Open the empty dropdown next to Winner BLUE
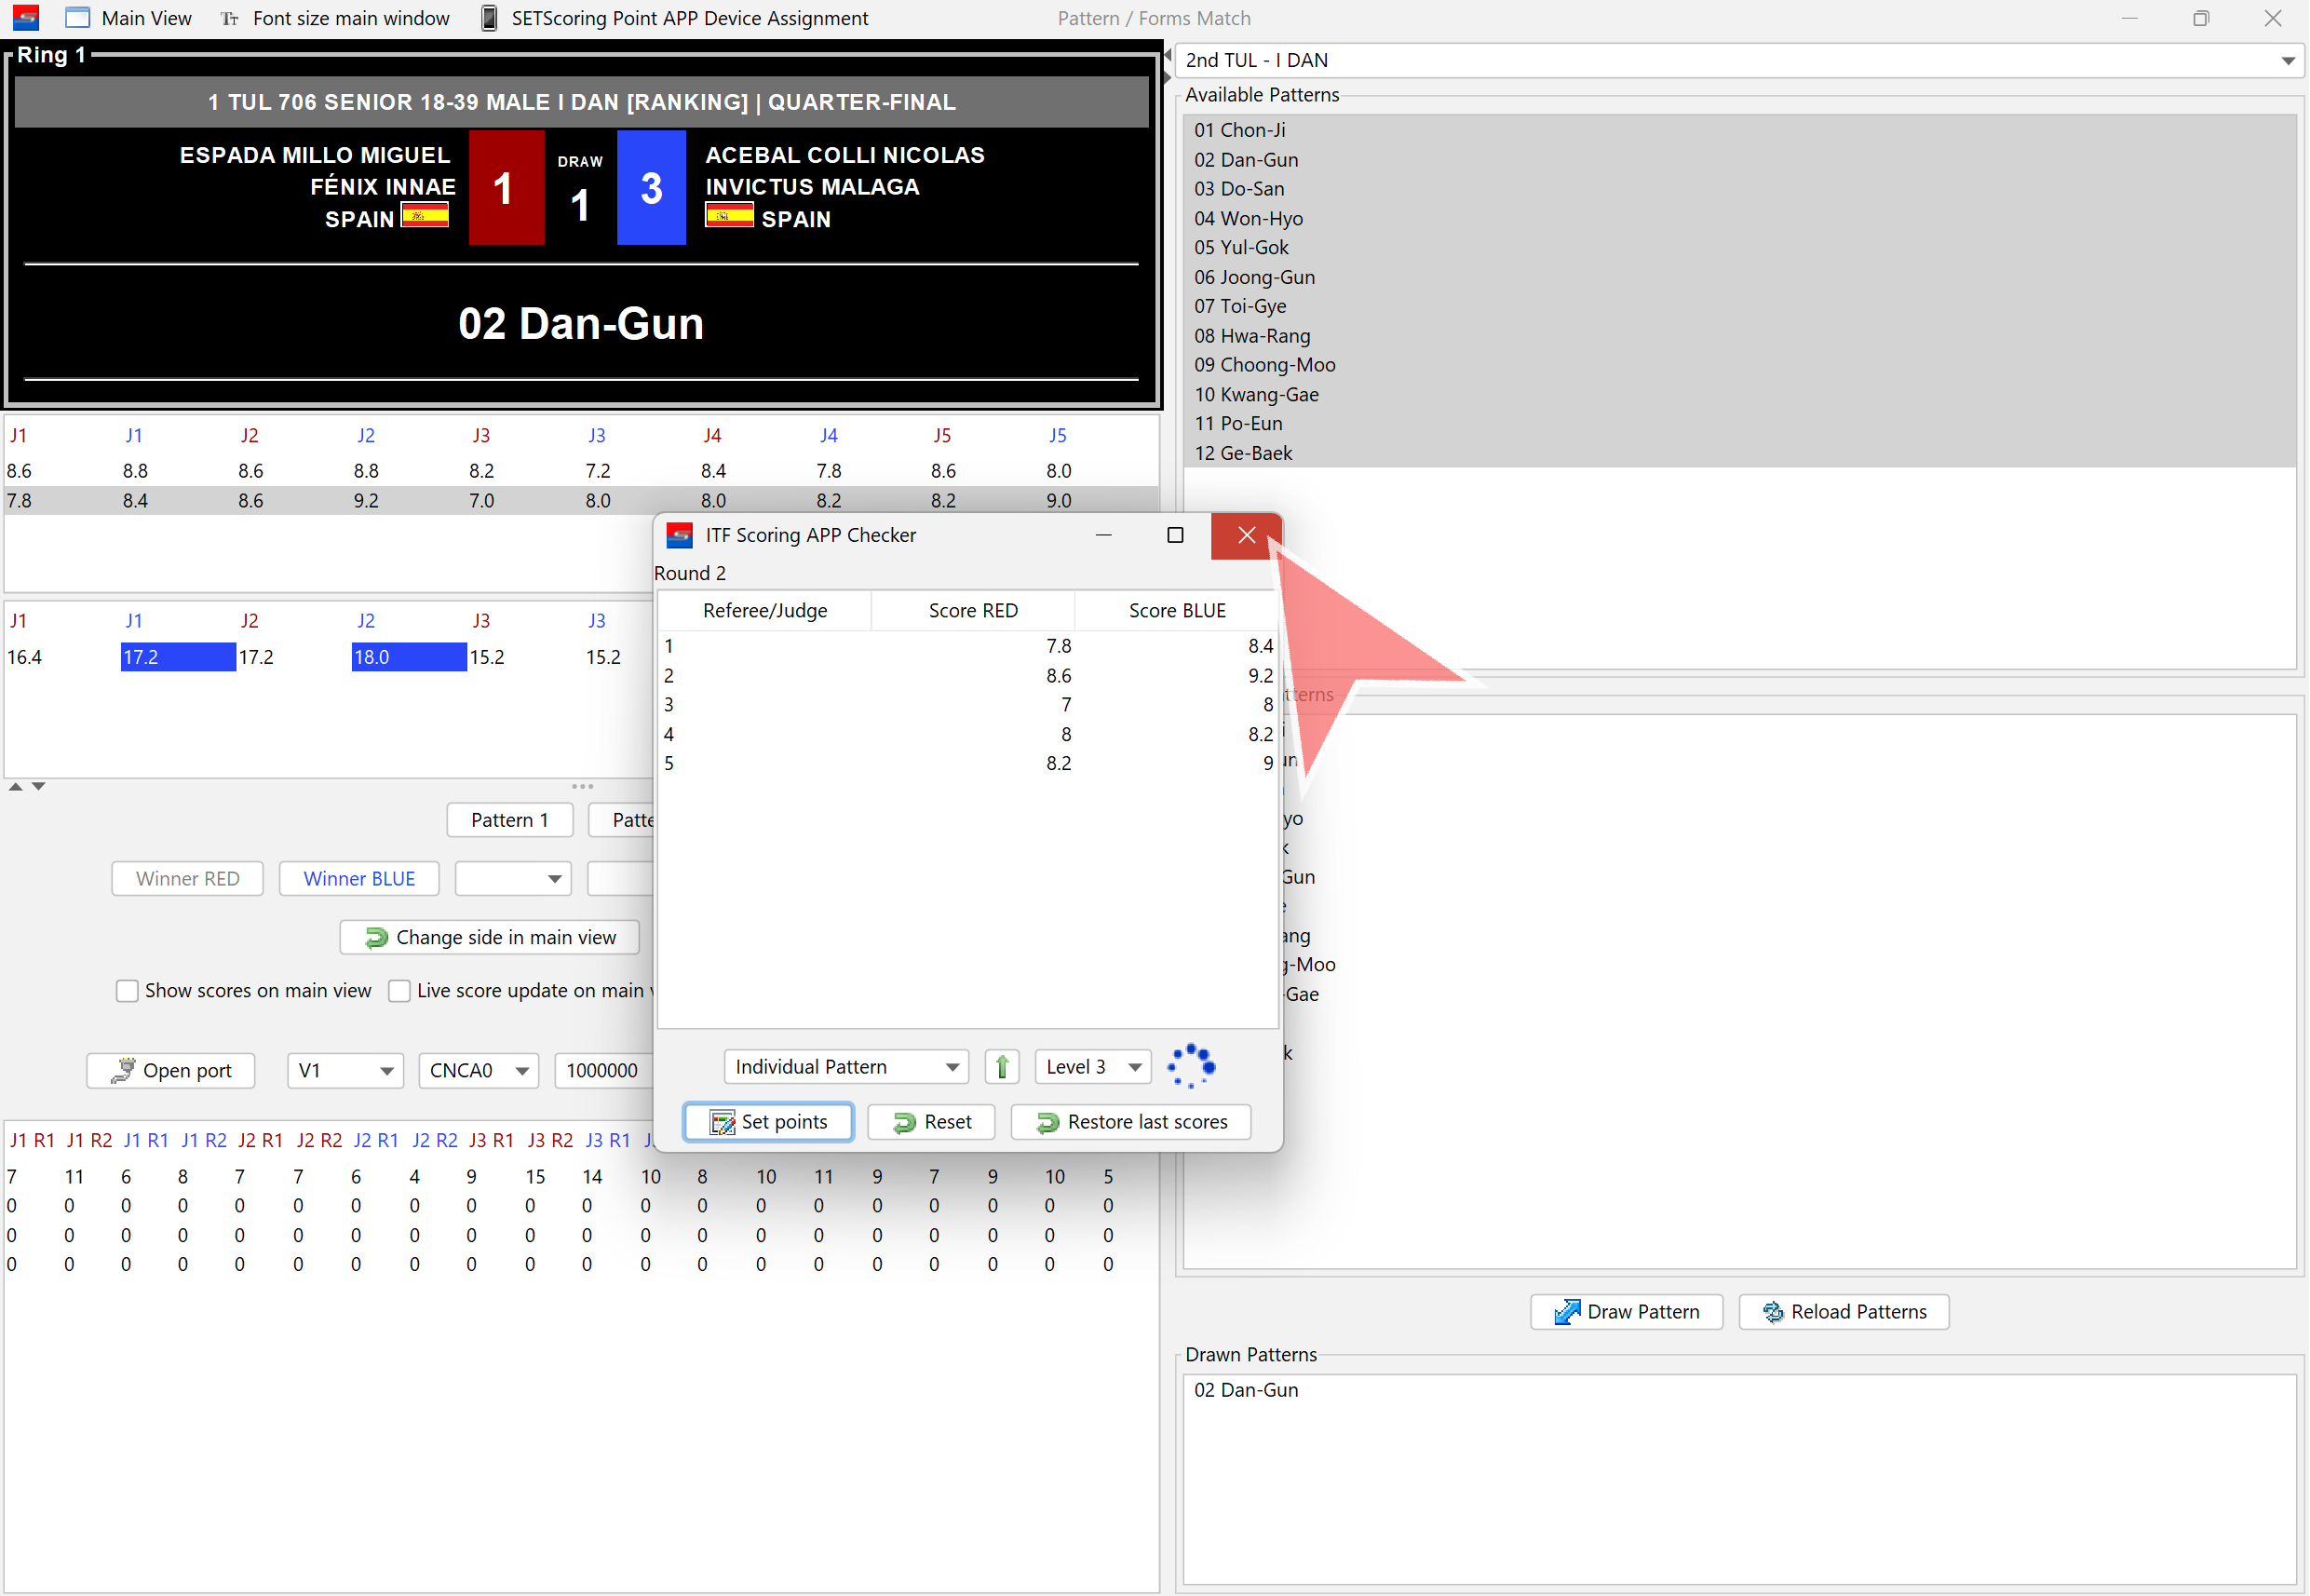 (513, 879)
